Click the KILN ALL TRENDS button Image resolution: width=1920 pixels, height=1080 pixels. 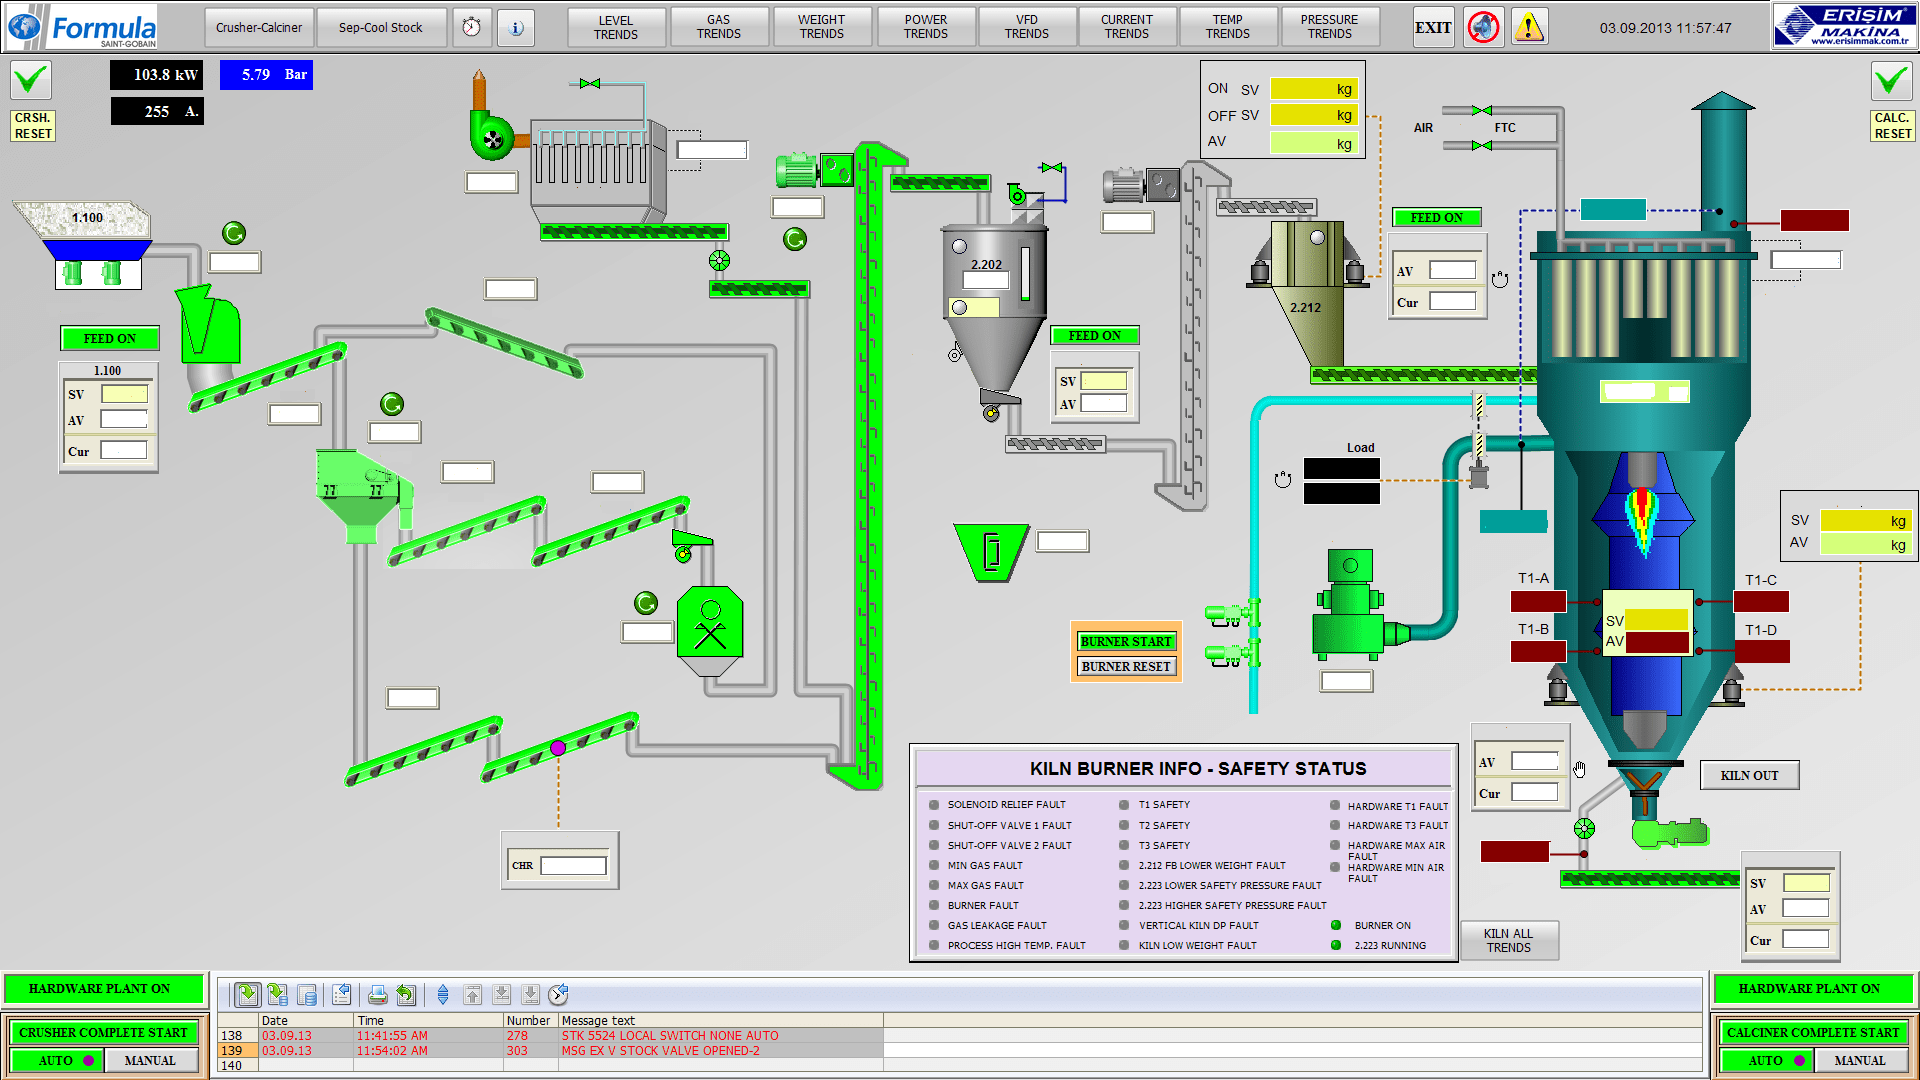point(1508,940)
